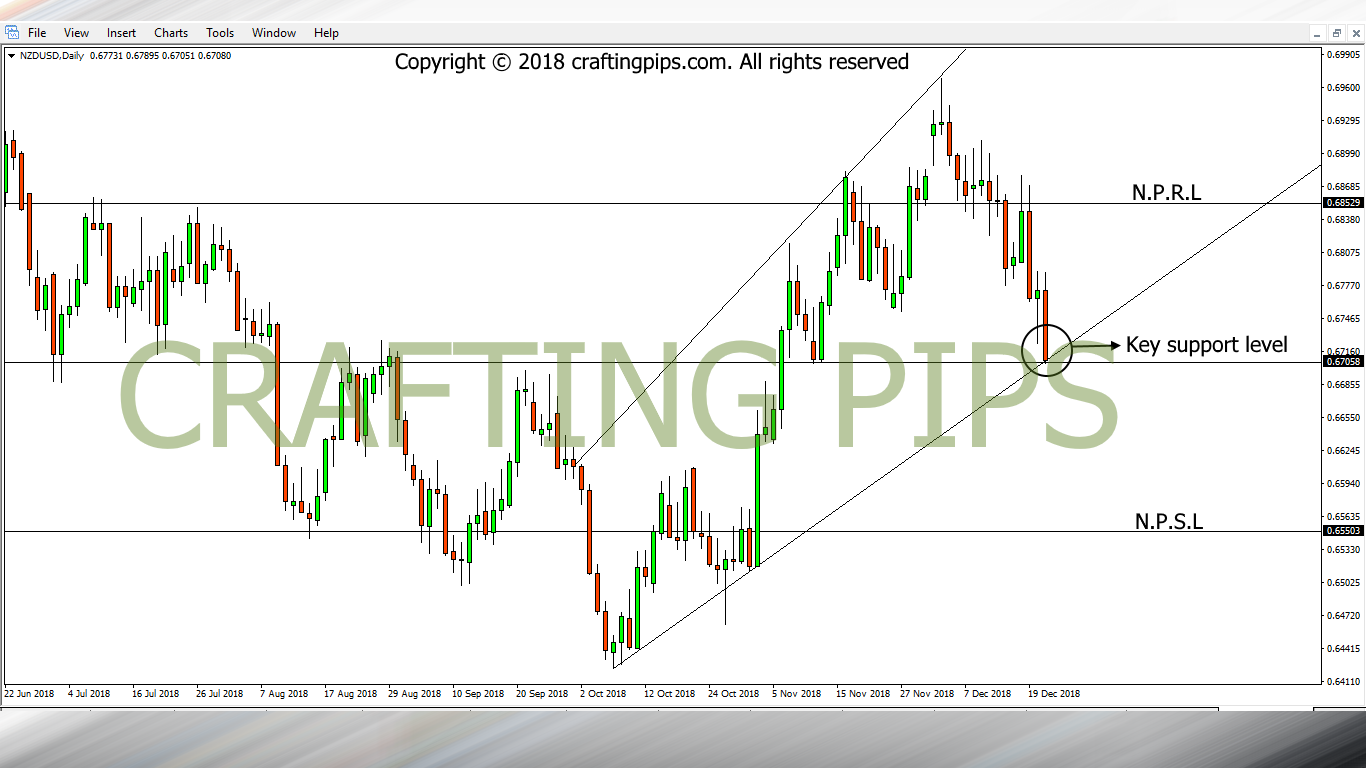Click the 7 Aug 2018 date label
The image size is (1366, 768).
tap(285, 693)
